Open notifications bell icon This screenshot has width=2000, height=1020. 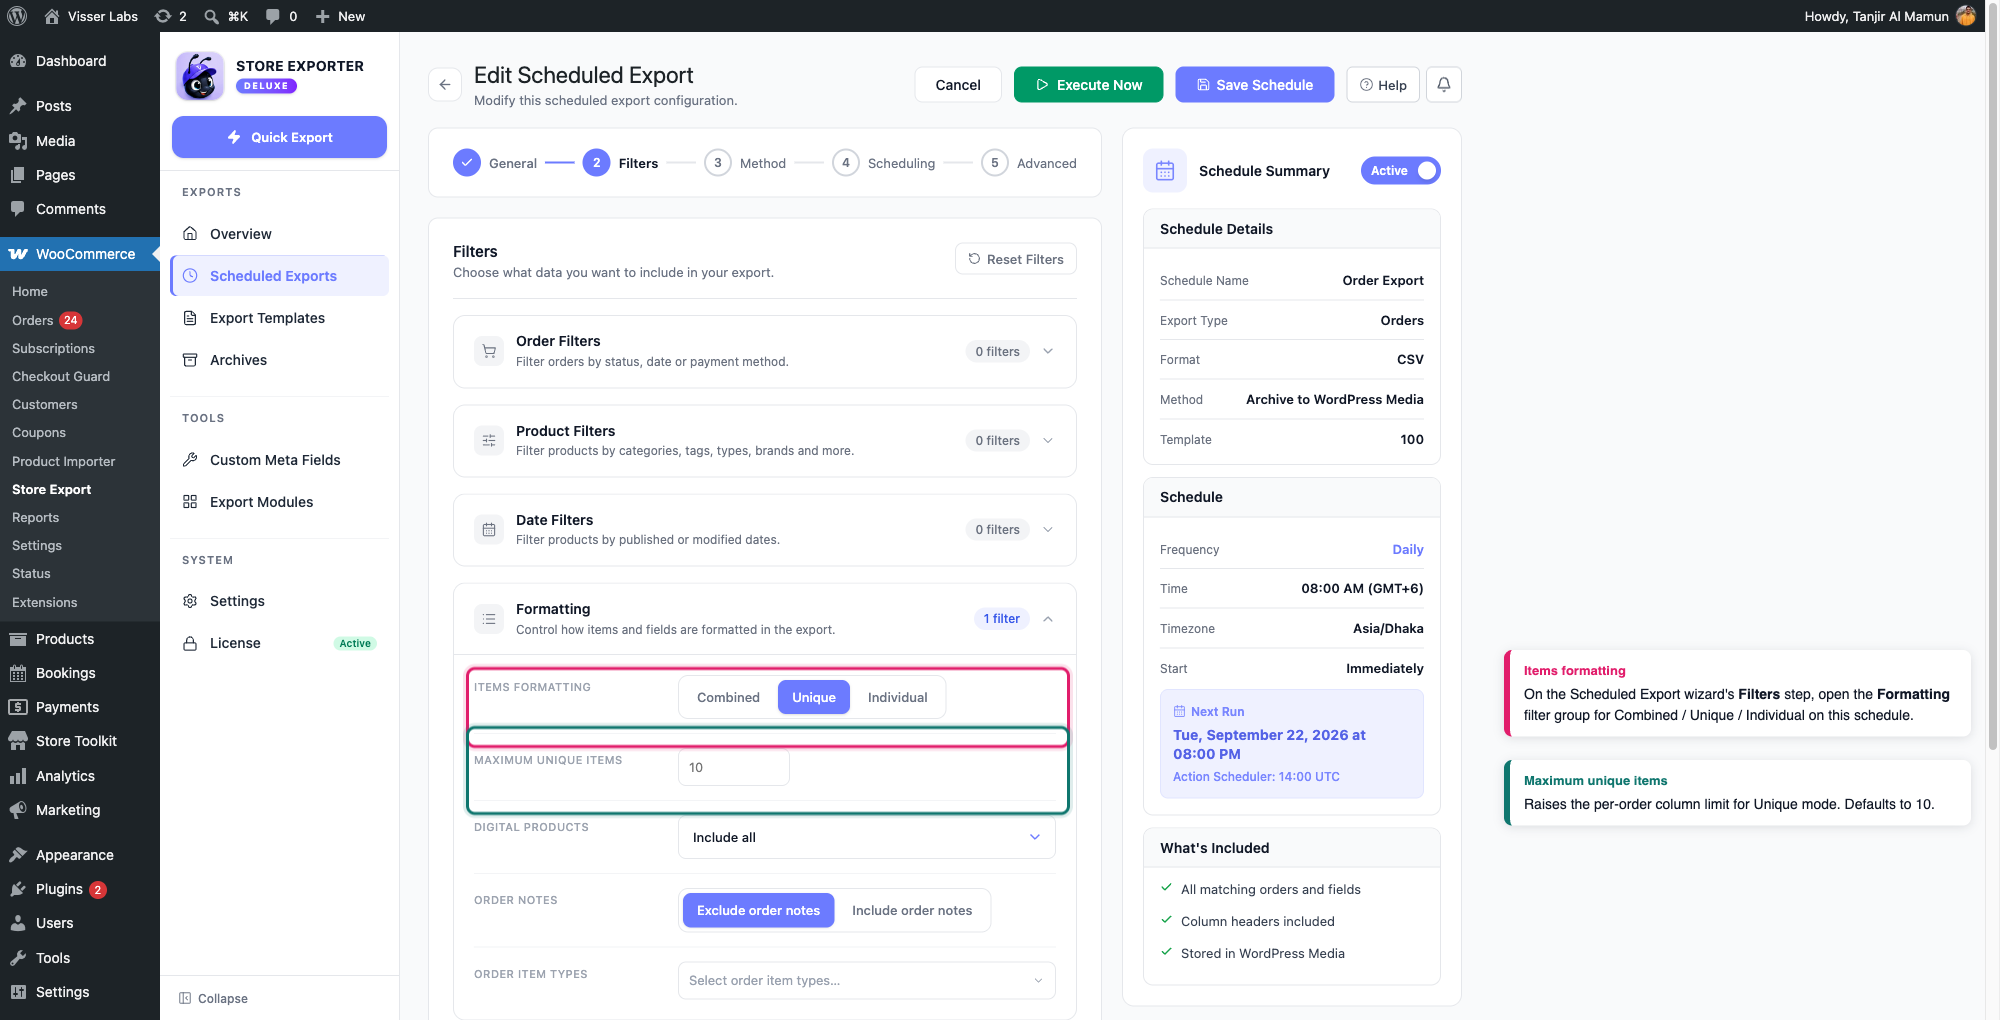[1444, 85]
